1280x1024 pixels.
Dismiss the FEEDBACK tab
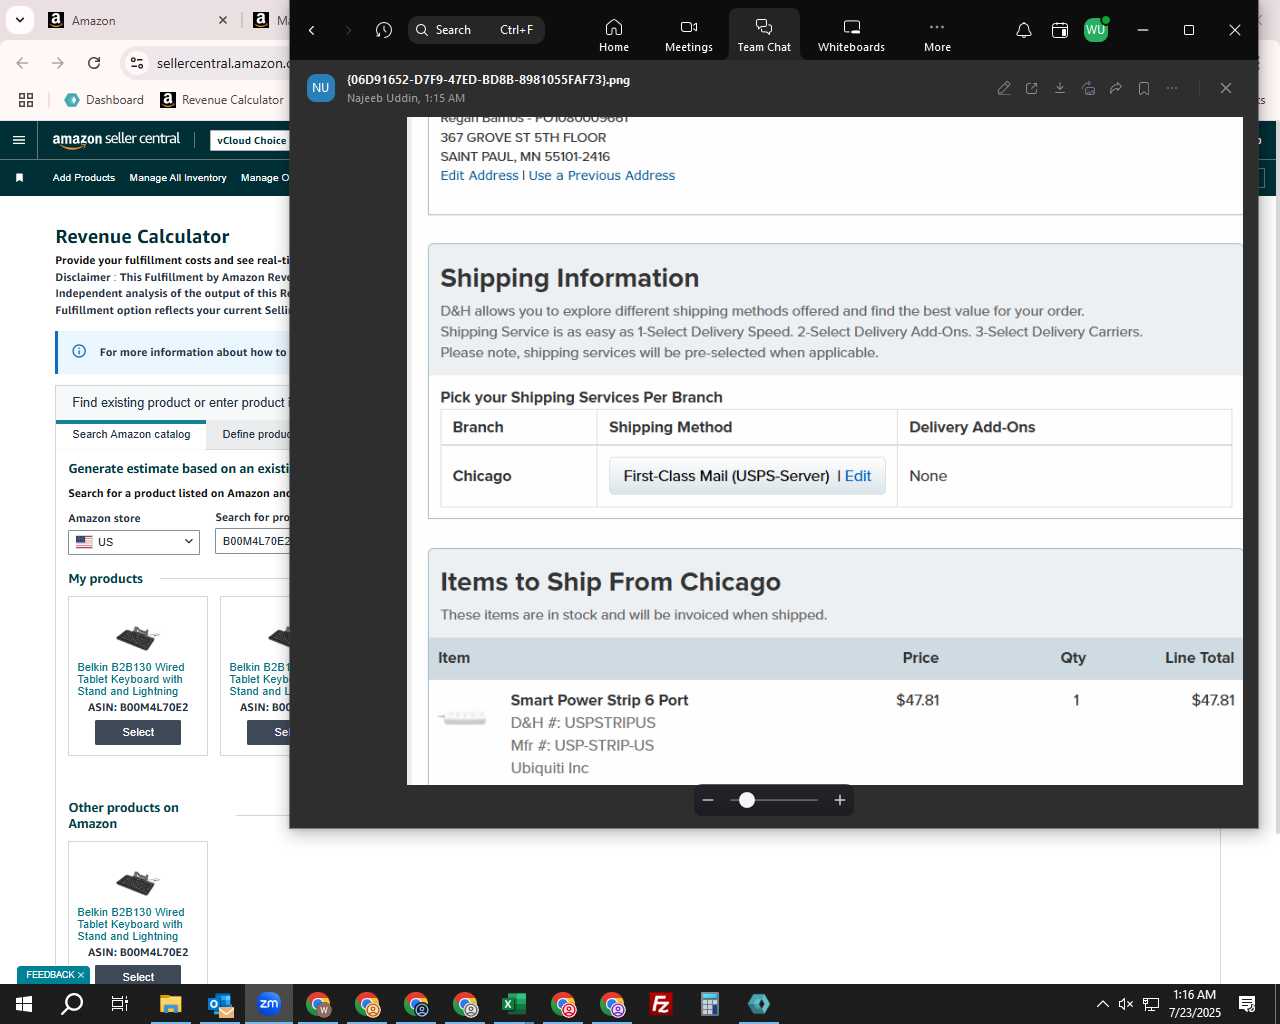tap(81, 975)
